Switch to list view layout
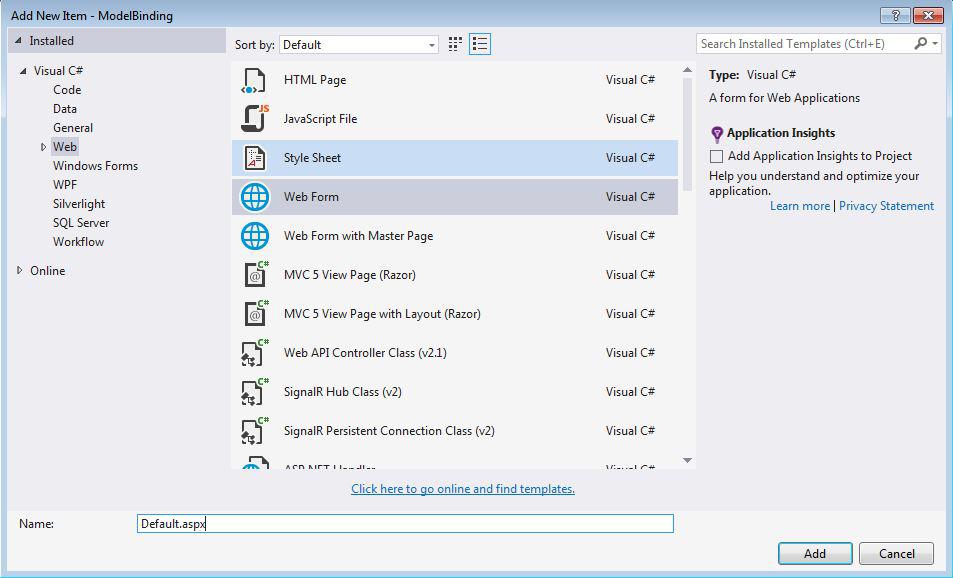The image size is (953, 578). click(x=480, y=44)
